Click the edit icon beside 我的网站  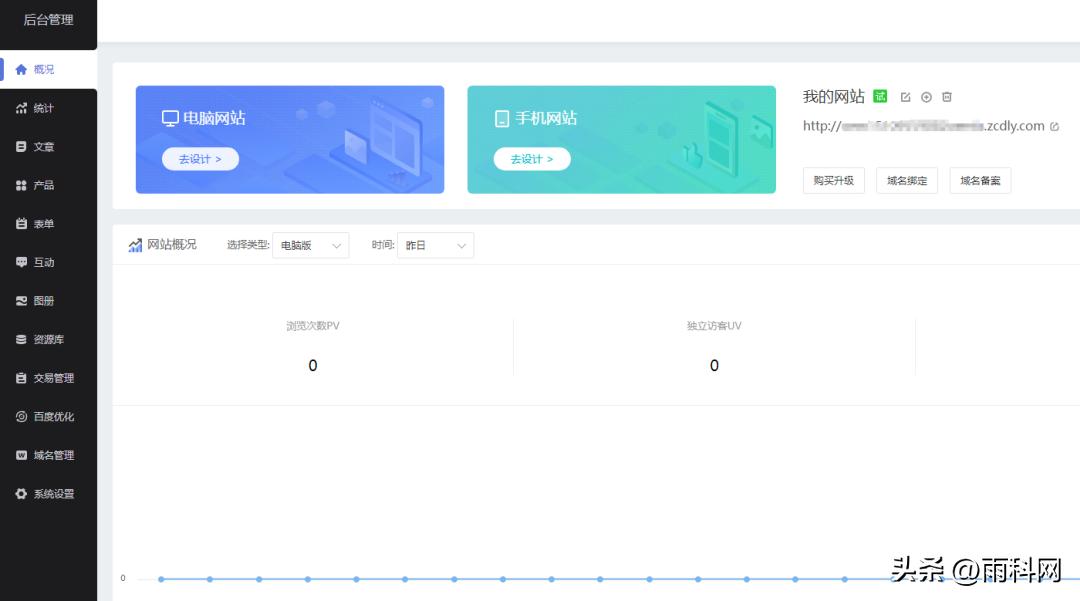pyautogui.click(x=906, y=97)
